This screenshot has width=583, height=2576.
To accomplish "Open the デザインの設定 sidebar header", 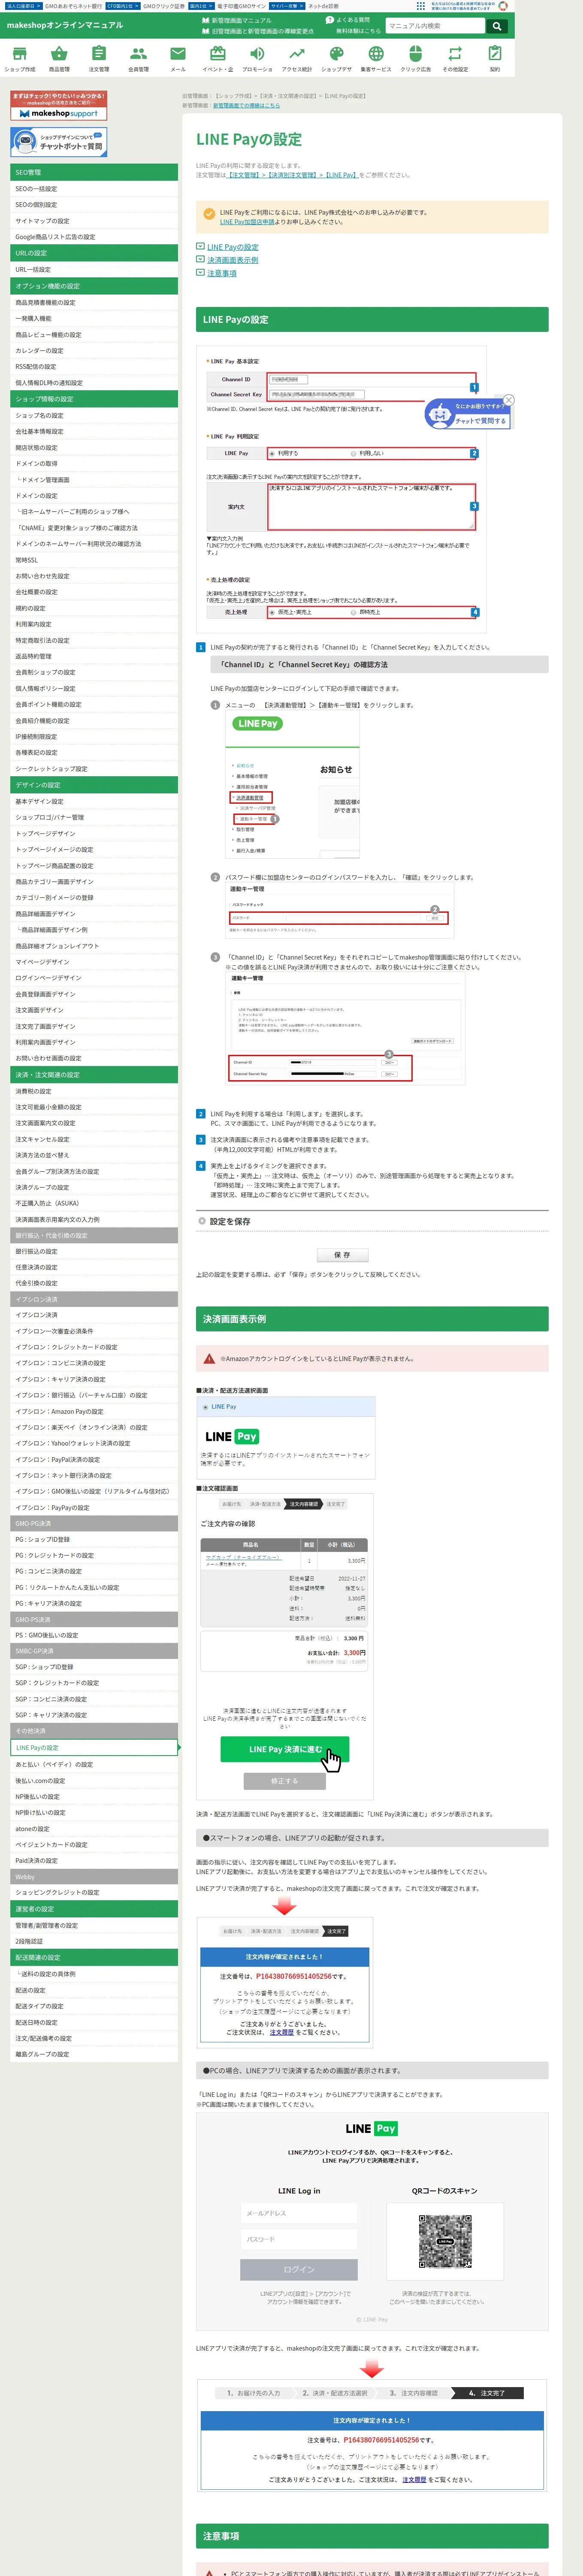I will tap(94, 785).
